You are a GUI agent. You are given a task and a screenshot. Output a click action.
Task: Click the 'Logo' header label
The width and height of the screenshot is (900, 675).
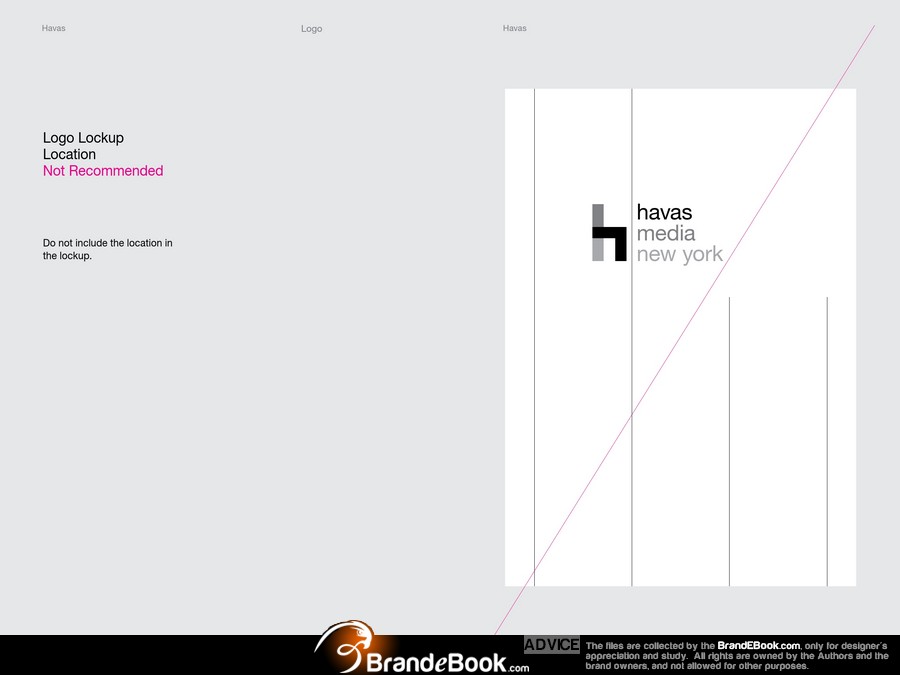pos(311,29)
